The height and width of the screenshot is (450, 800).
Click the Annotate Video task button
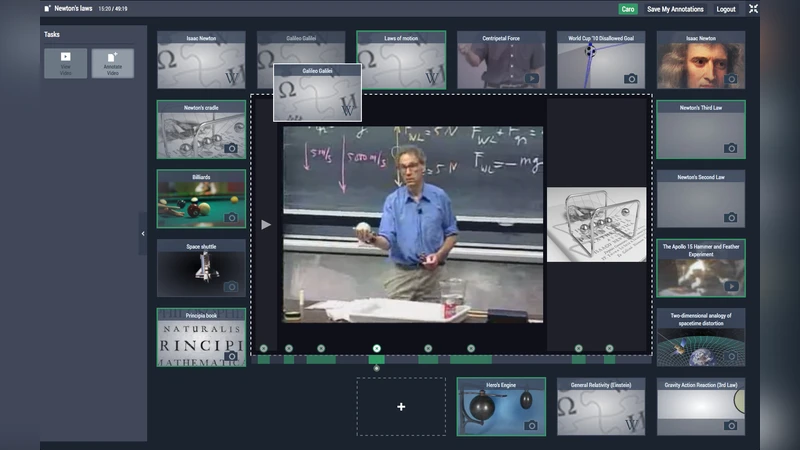pyautogui.click(x=112, y=63)
